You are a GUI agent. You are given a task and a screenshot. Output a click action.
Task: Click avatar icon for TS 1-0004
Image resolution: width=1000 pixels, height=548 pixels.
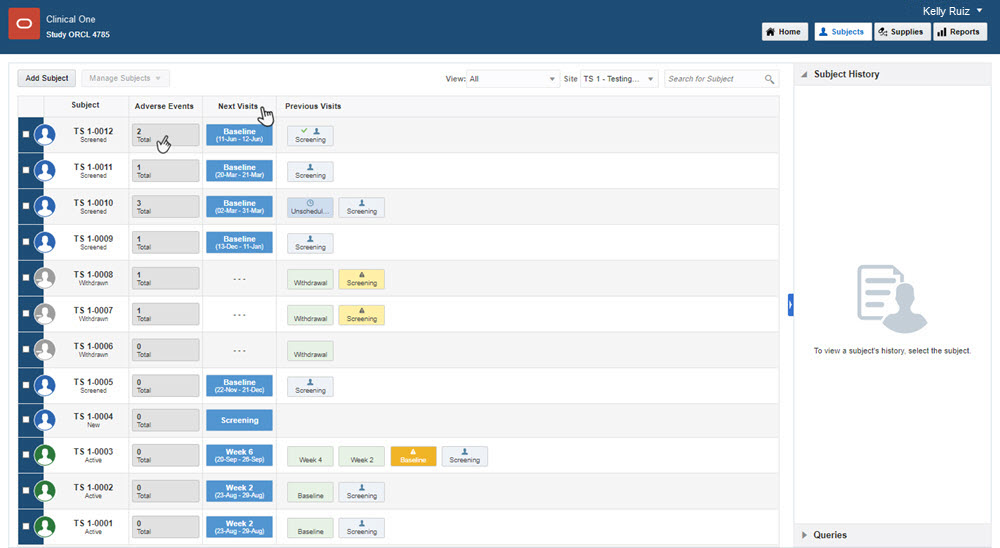(x=45, y=420)
